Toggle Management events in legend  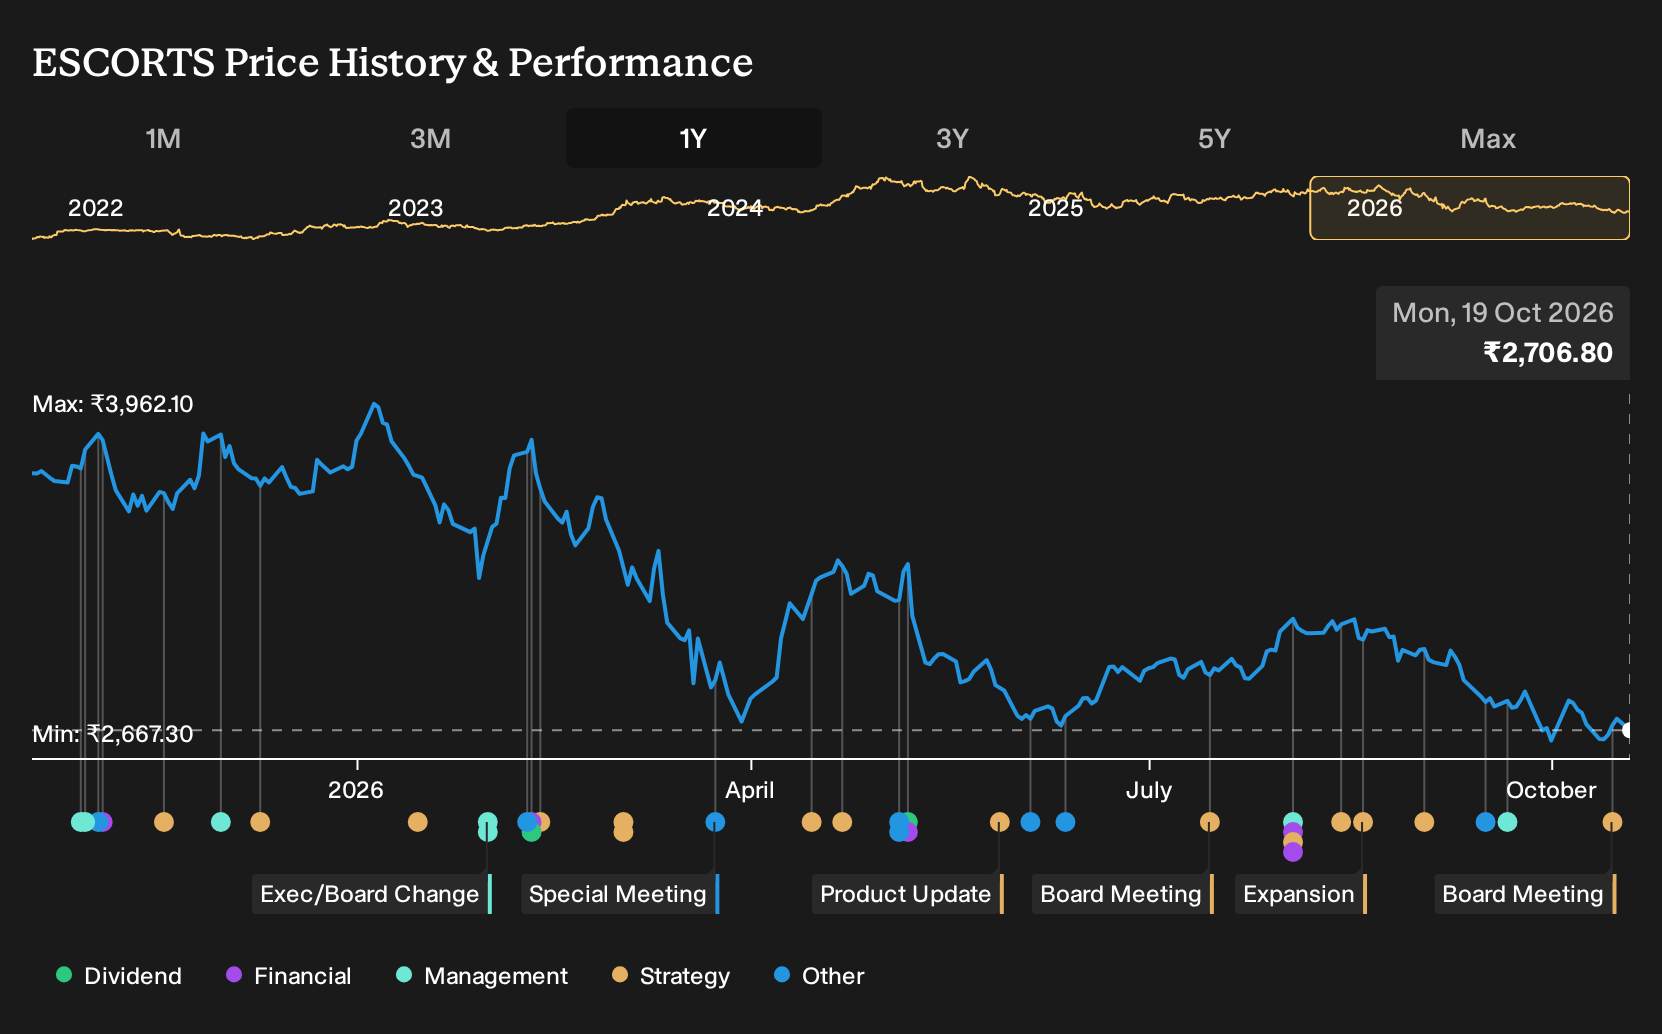coord(482,975)
